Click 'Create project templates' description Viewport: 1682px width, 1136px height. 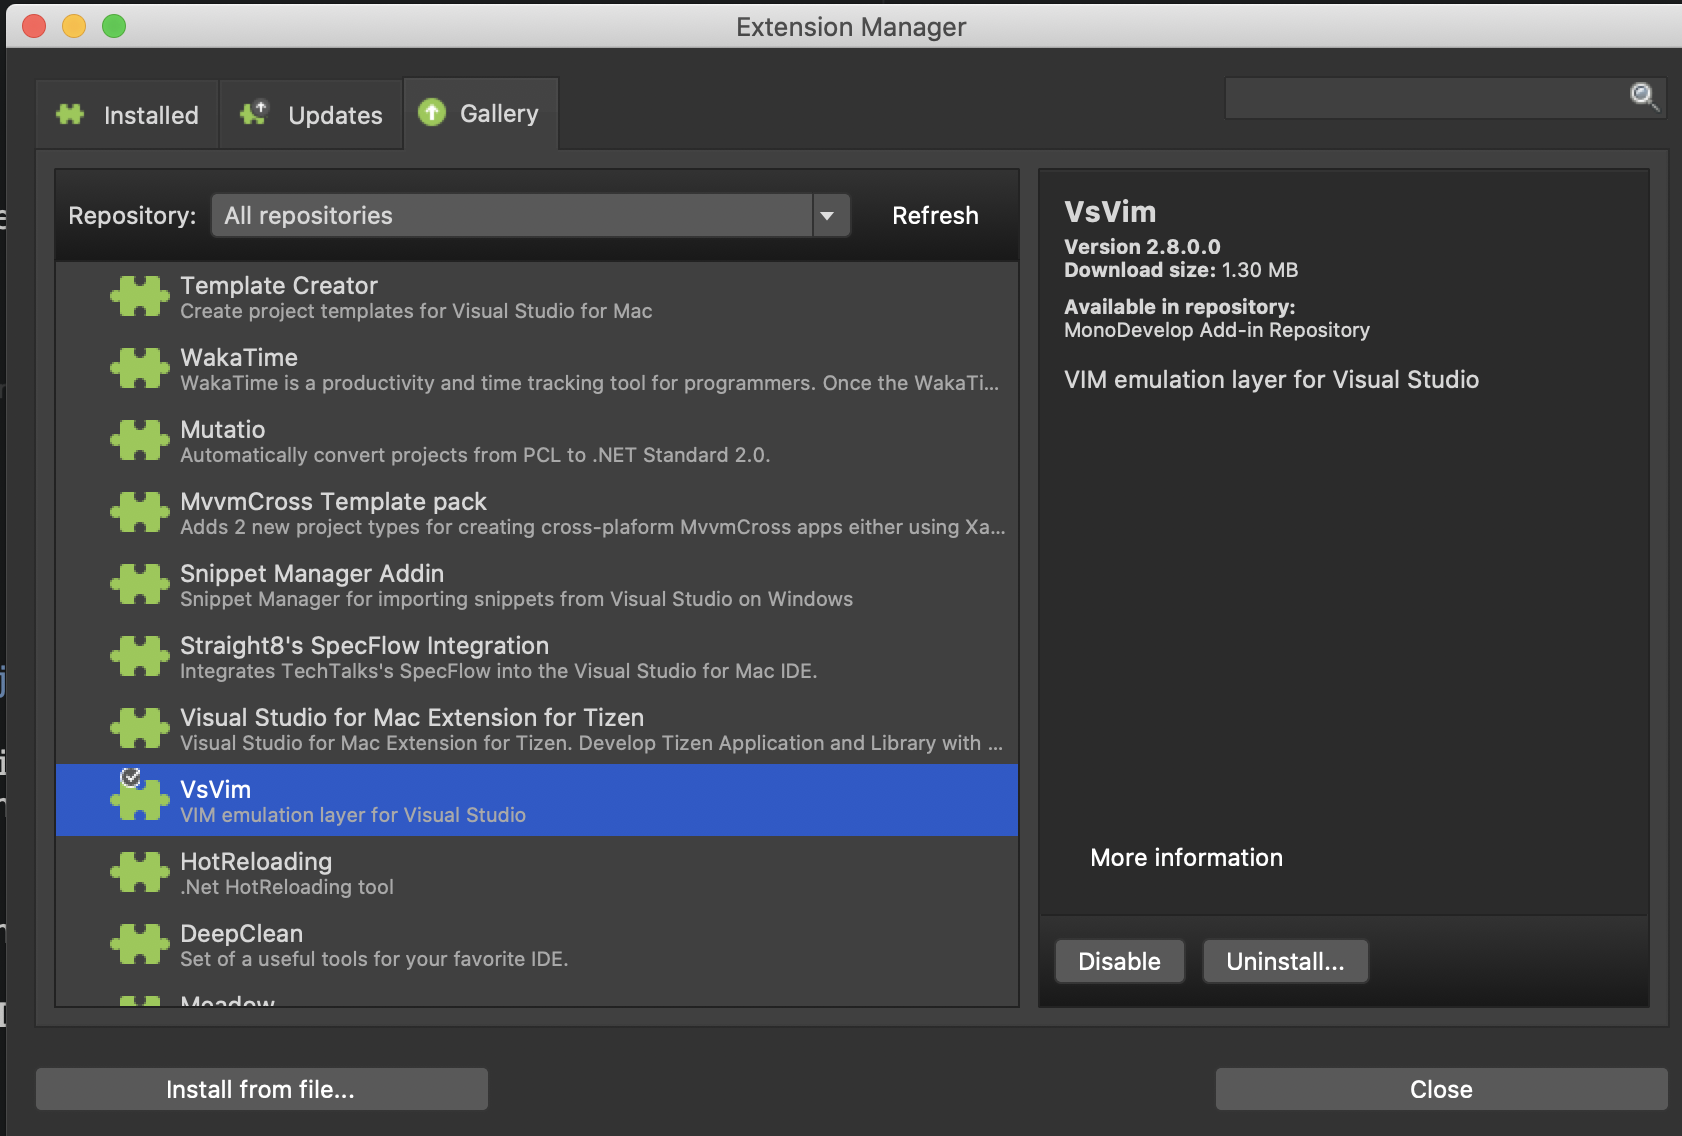(416, 311)
